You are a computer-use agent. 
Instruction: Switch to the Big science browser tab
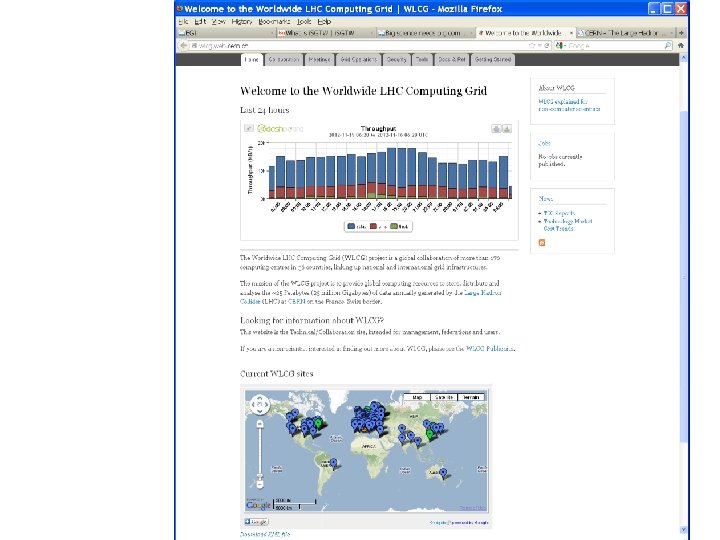(x=424, y=33)
